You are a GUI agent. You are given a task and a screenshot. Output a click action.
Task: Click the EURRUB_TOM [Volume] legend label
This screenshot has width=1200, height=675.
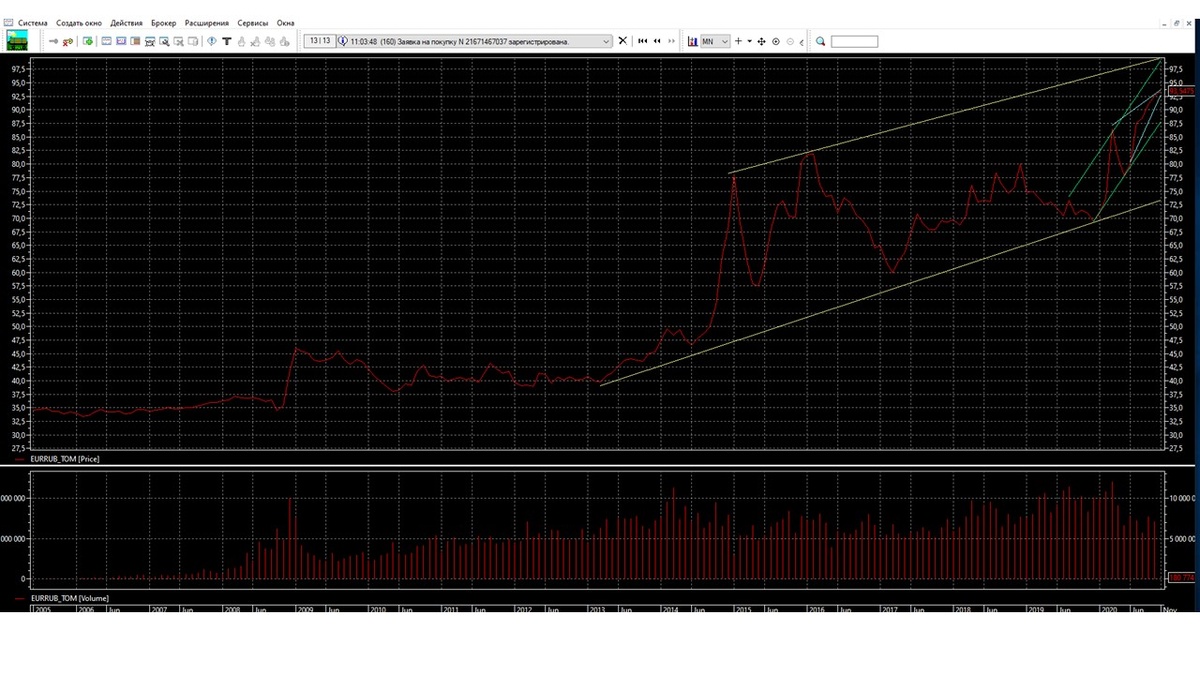pyautogui.click(x=71, y=598)
